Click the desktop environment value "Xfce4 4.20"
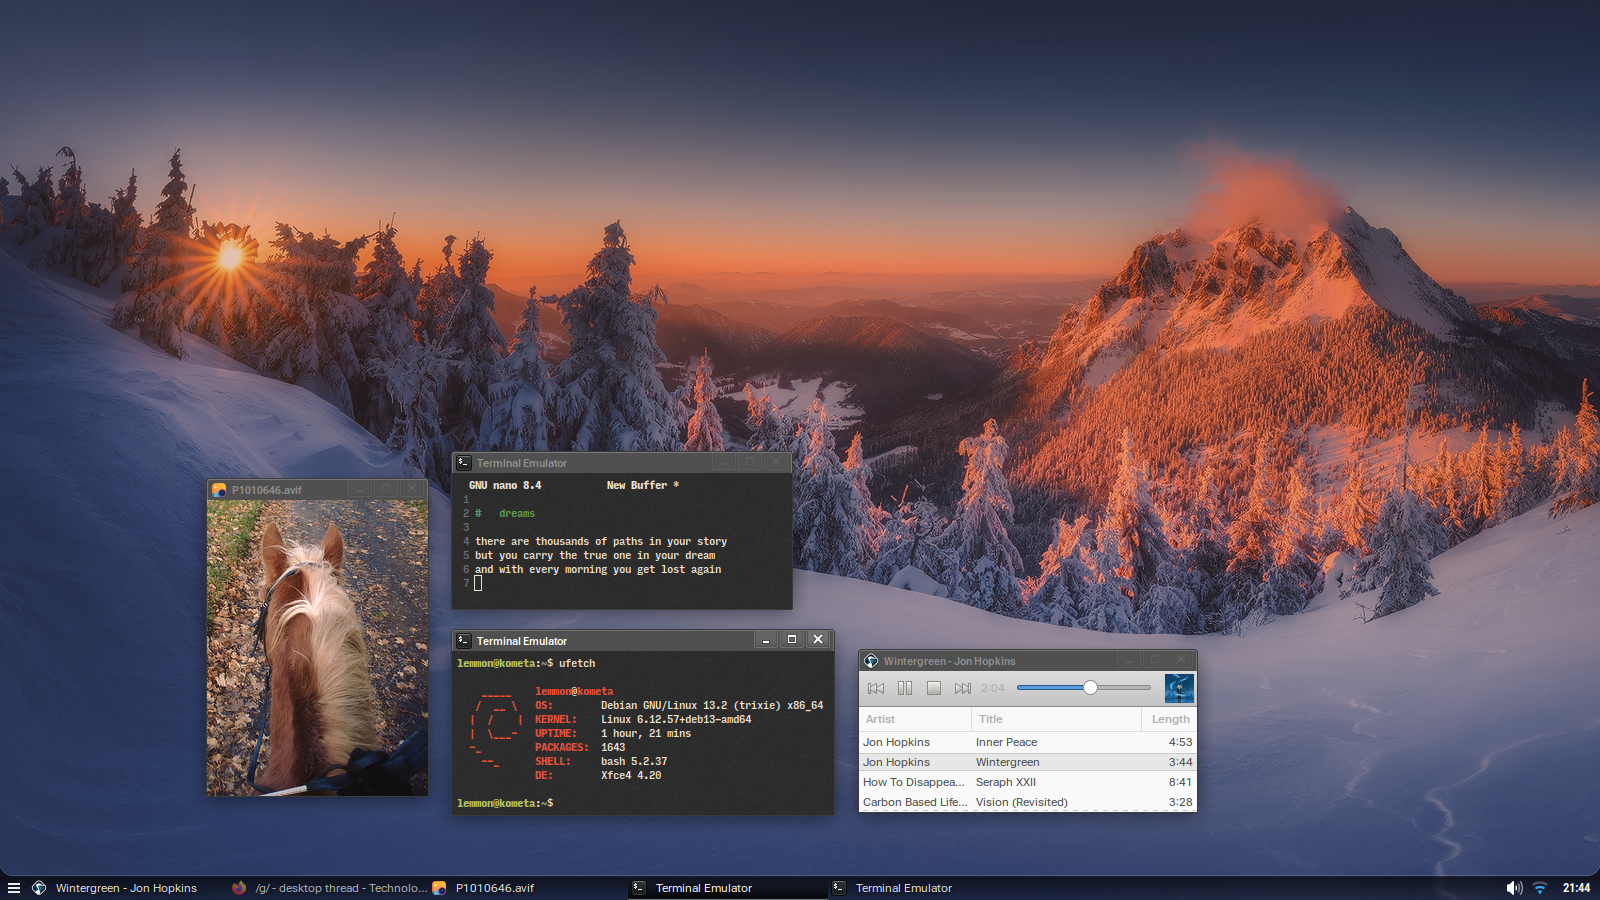 point(631,775)
